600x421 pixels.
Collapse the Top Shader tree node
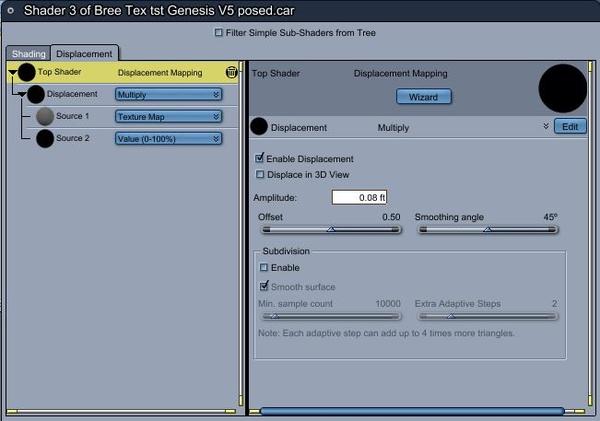pos(12,72)
